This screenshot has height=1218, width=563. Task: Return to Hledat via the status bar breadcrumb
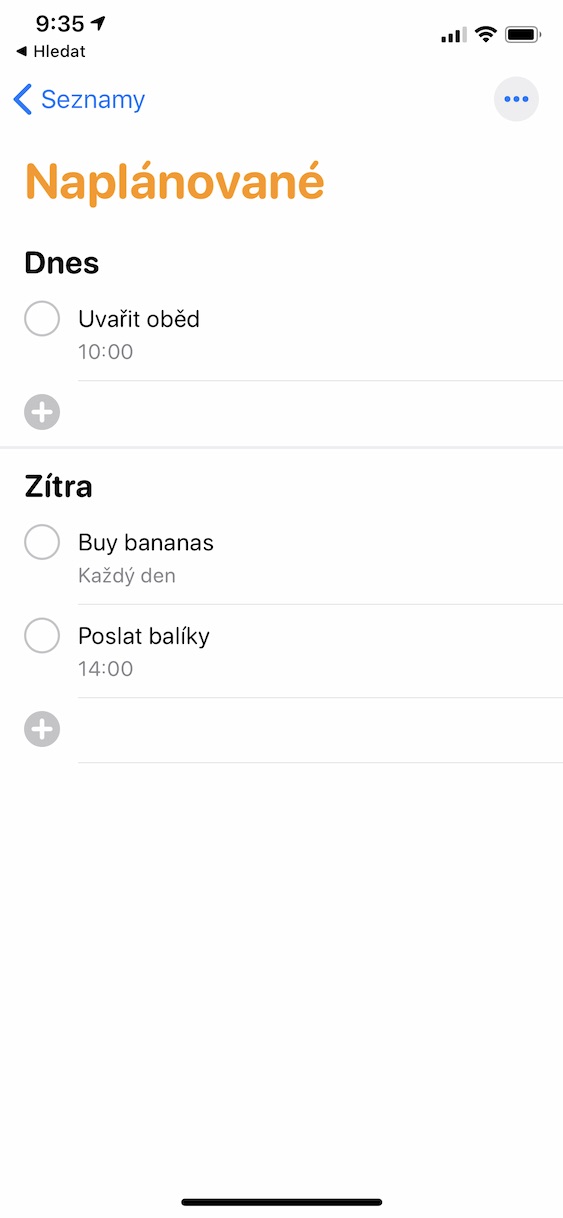click(x=50, y=51)
